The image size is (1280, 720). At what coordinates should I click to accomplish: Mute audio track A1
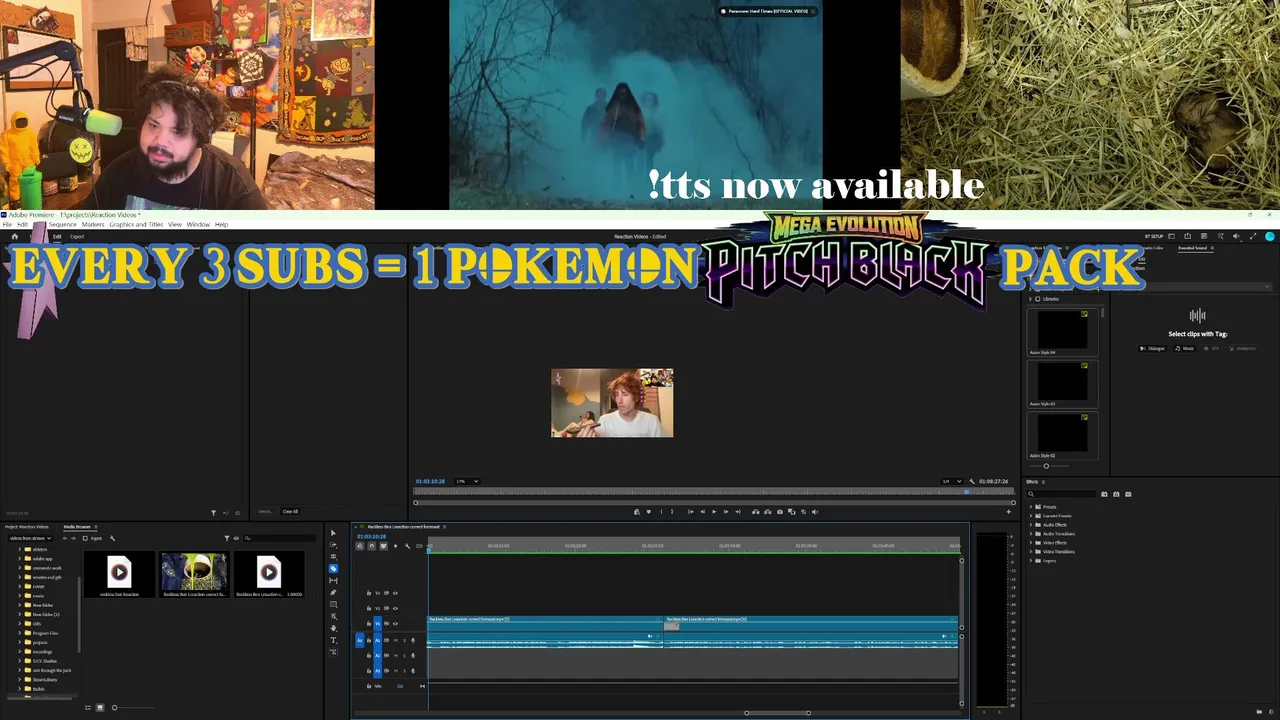coord(395,640)
